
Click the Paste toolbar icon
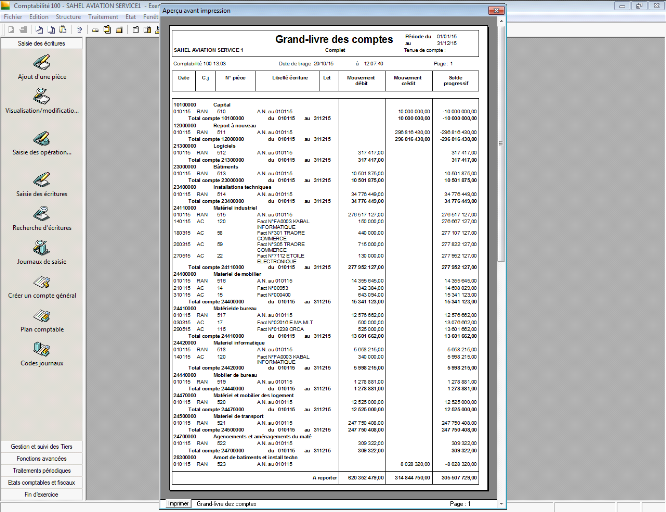click(62, 30)
